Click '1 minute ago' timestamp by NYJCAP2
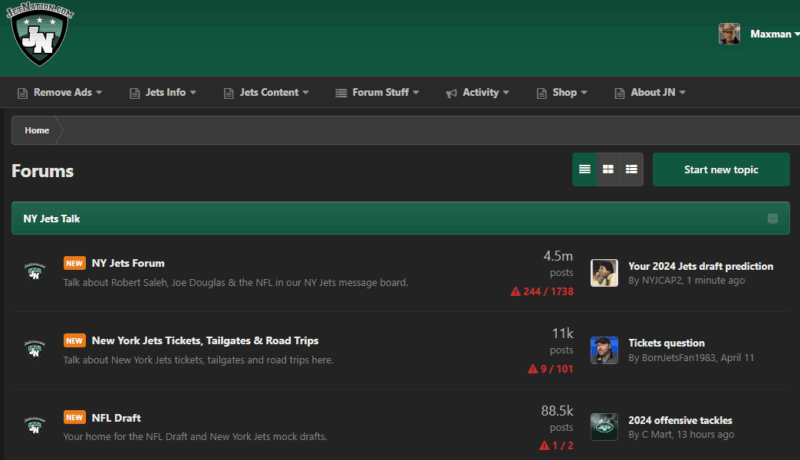 click(715, 280)
